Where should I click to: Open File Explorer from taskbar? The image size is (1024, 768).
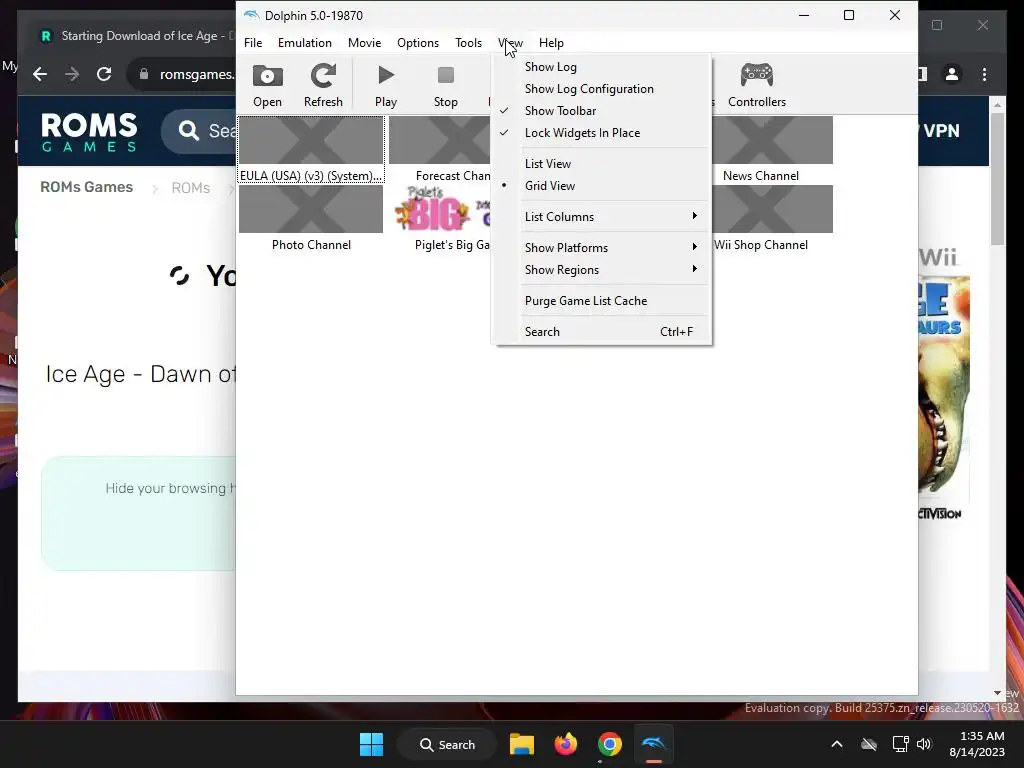(522, 744)
